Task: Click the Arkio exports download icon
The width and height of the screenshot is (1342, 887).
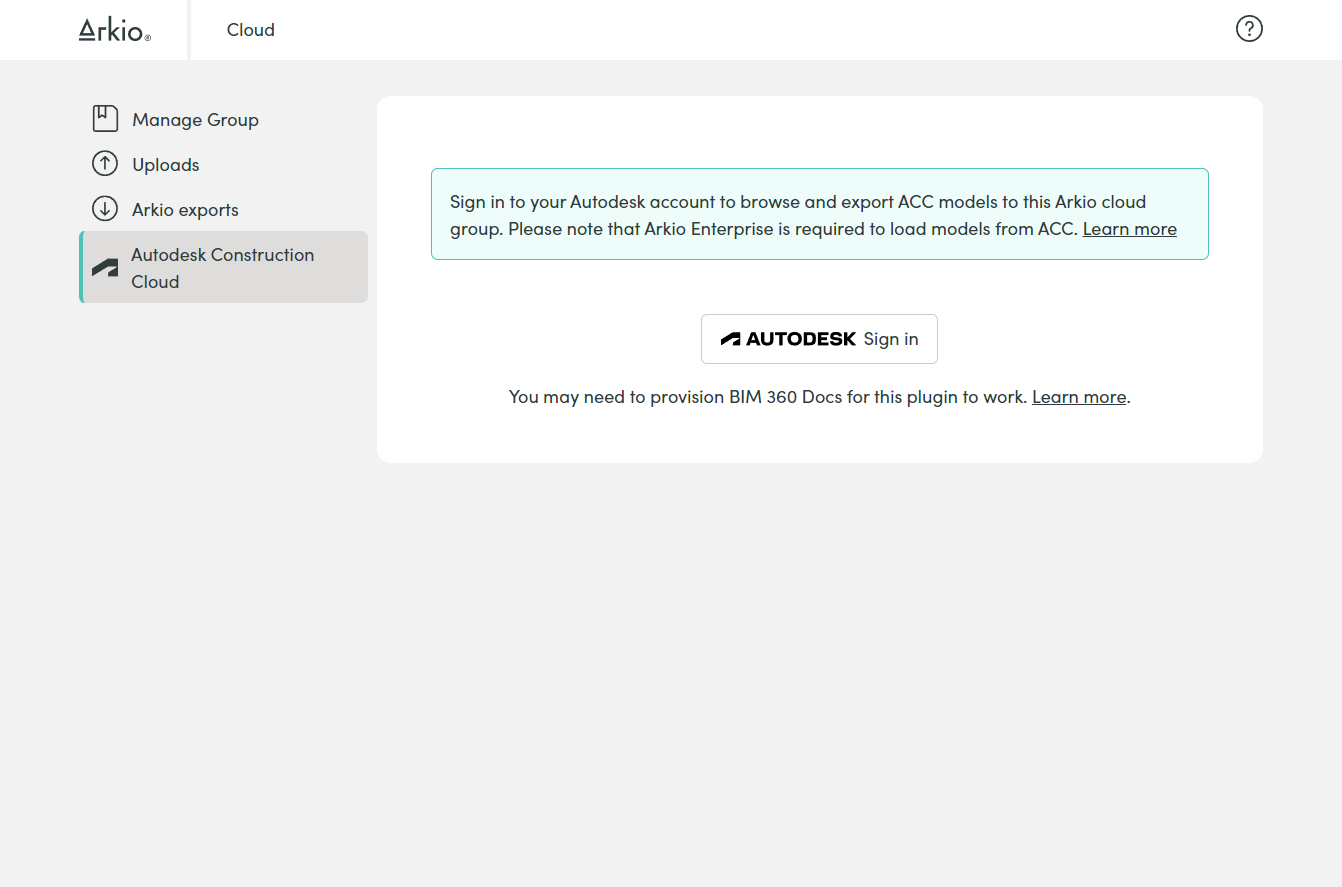Action: (x=105, y=209)
